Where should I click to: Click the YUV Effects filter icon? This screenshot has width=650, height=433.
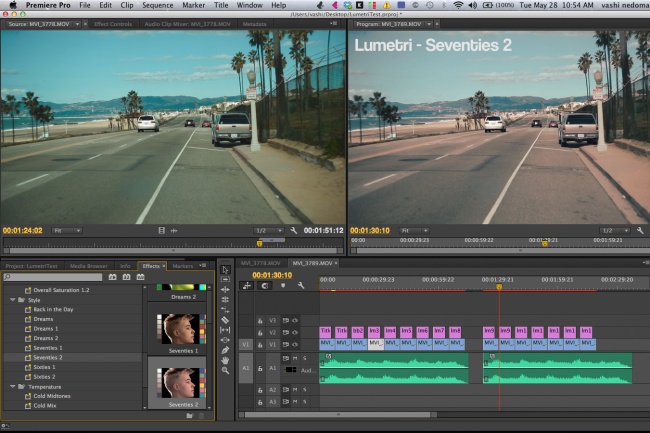point(141,277)
